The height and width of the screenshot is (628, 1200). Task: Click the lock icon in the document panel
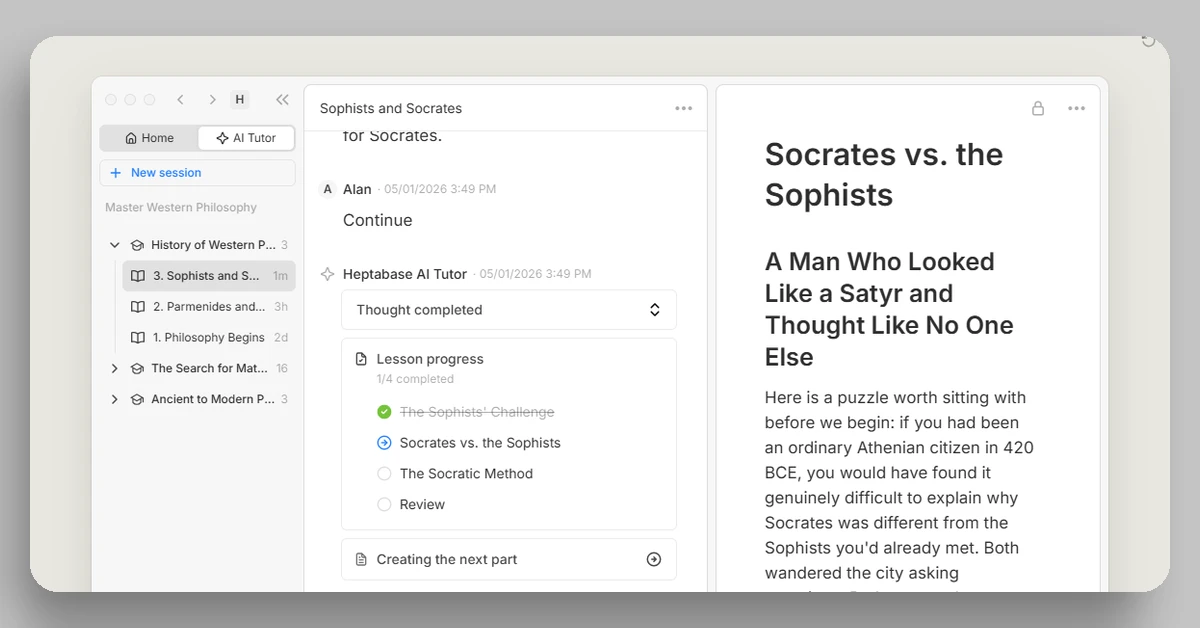tap(1038, 108)
